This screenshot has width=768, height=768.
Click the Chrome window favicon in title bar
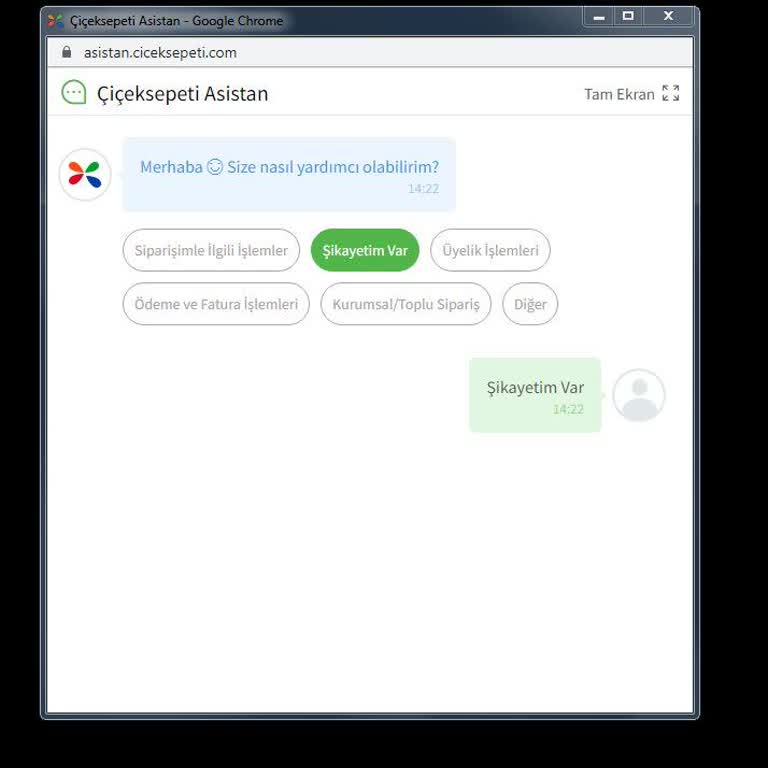(55, 21)
